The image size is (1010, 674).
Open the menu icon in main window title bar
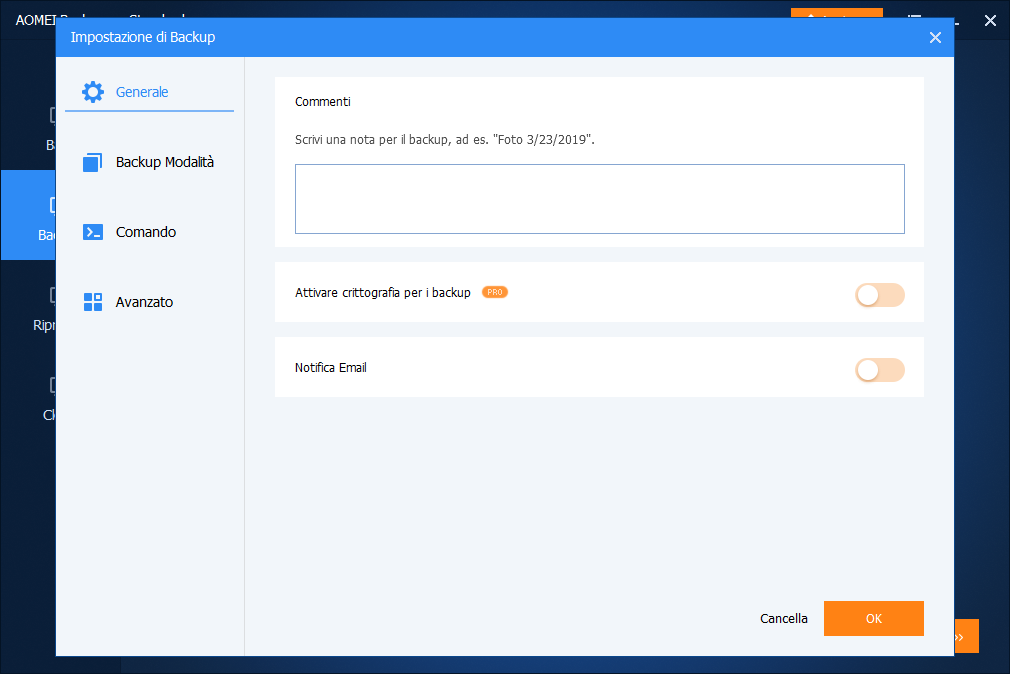[x=914, y=16]
